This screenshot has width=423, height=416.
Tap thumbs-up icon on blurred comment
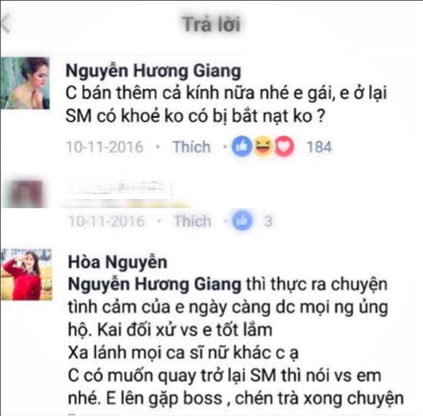pos(242,221)
